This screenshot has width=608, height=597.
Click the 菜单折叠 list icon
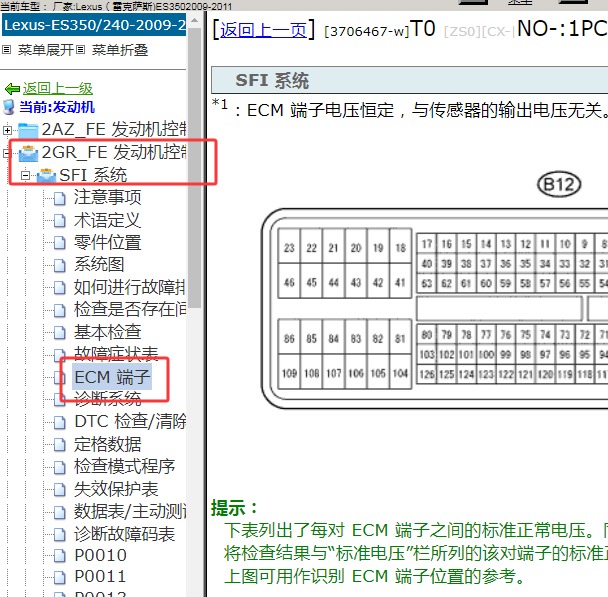(x=80, y=50)
